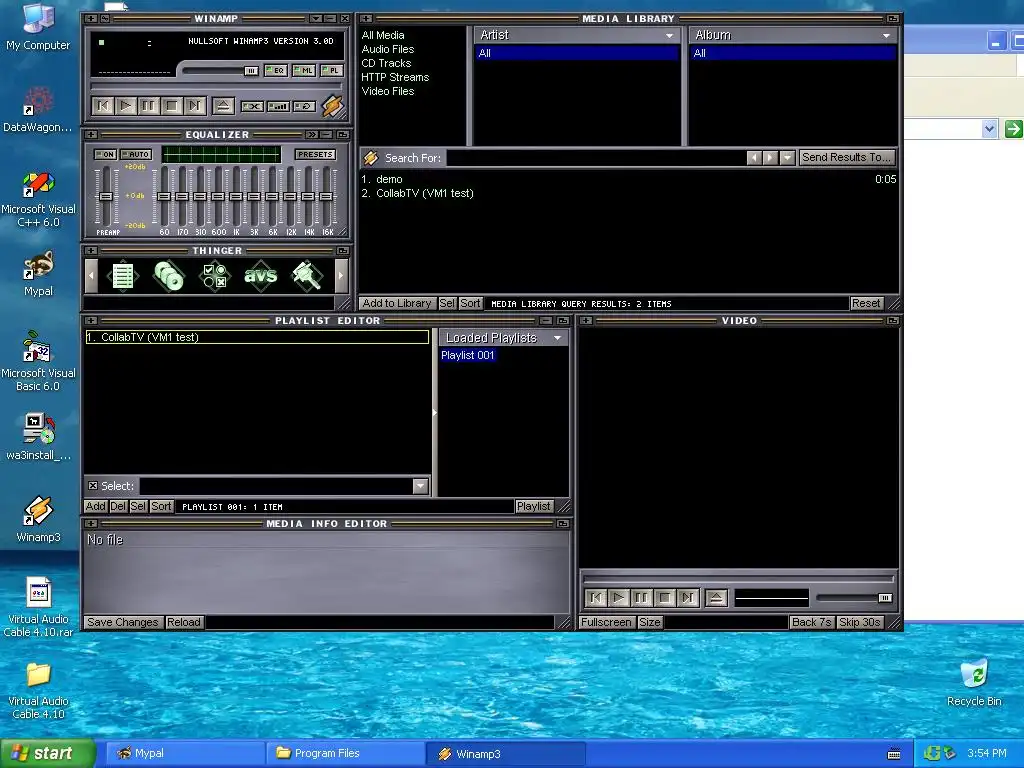Open Winamp title bar dropdown arrow
Image resolution: width=1024 pixels, height=768 pixels.
pos(316,18)
